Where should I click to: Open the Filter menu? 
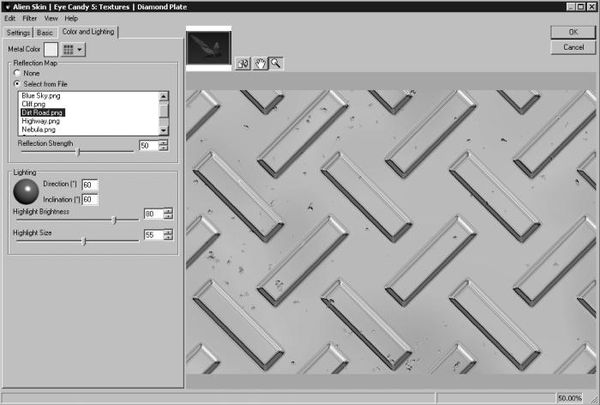tap(30, 19)
